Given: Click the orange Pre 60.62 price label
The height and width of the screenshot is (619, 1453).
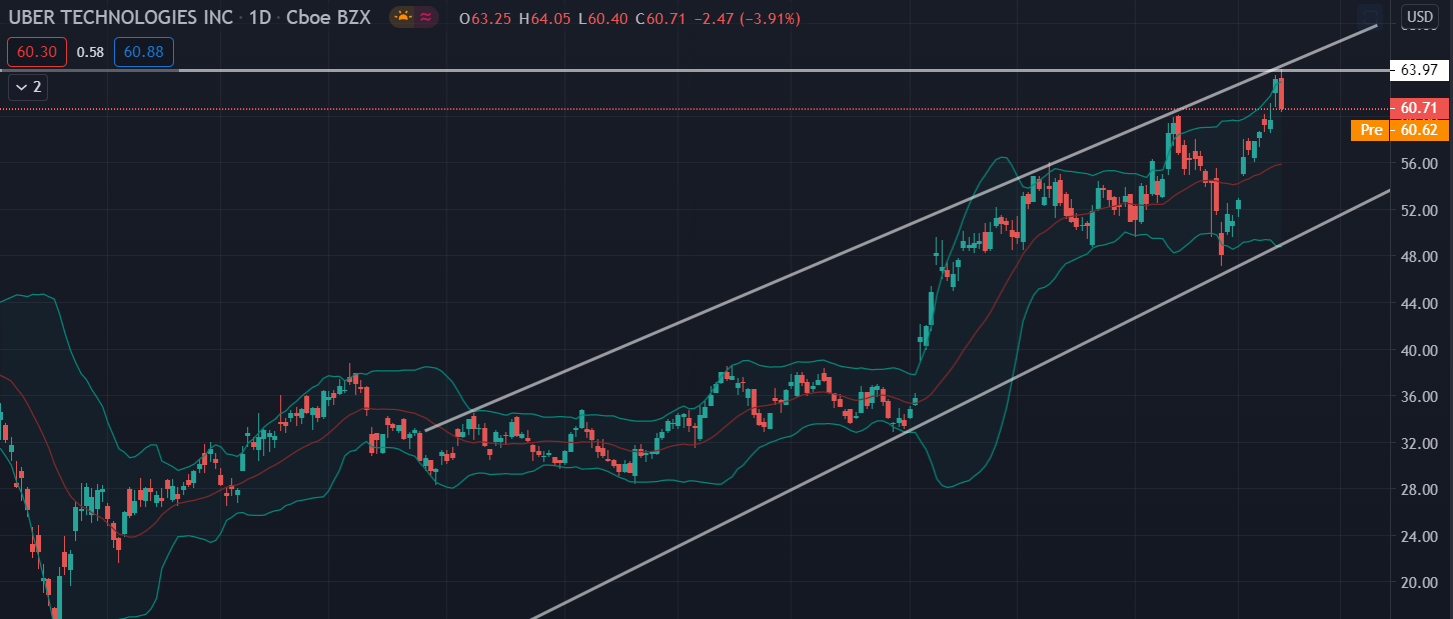Looking at the screenshot, I should [x=1399, y=130].
